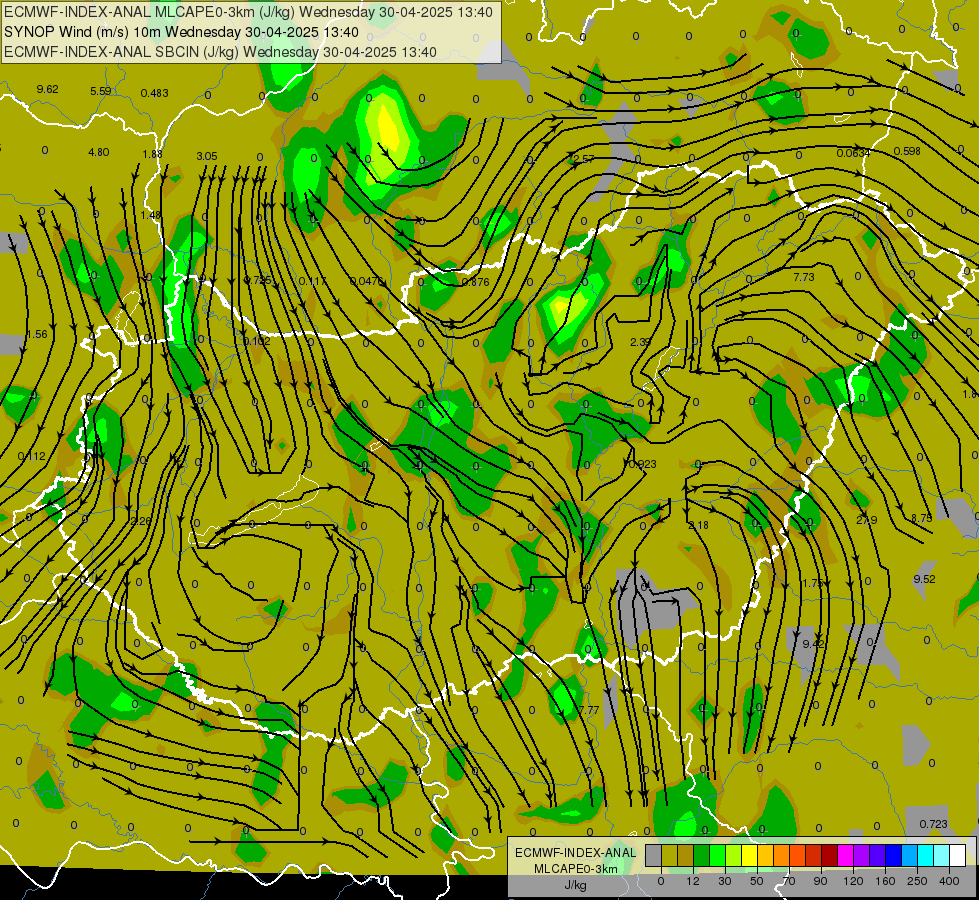Viewport: 979px width, 900px height.
Task: Click the map value '2.26'
Action: (141, 521)
